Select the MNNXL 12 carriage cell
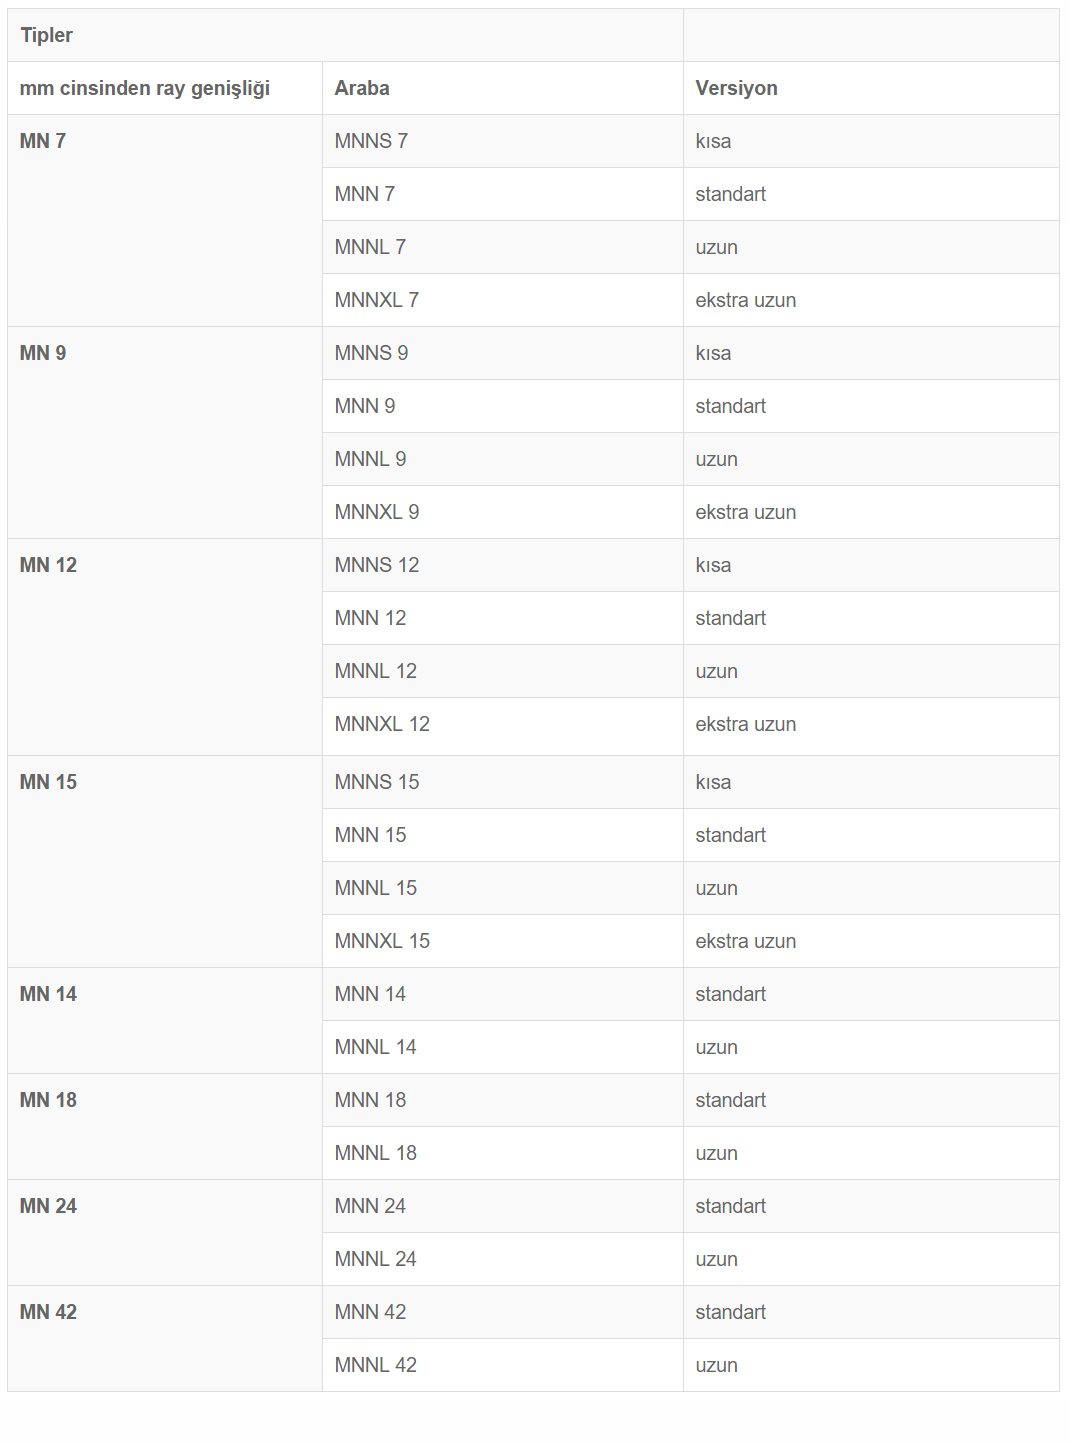Image resolution: width=1070 pixels, height=1444 pixels. 382,724
